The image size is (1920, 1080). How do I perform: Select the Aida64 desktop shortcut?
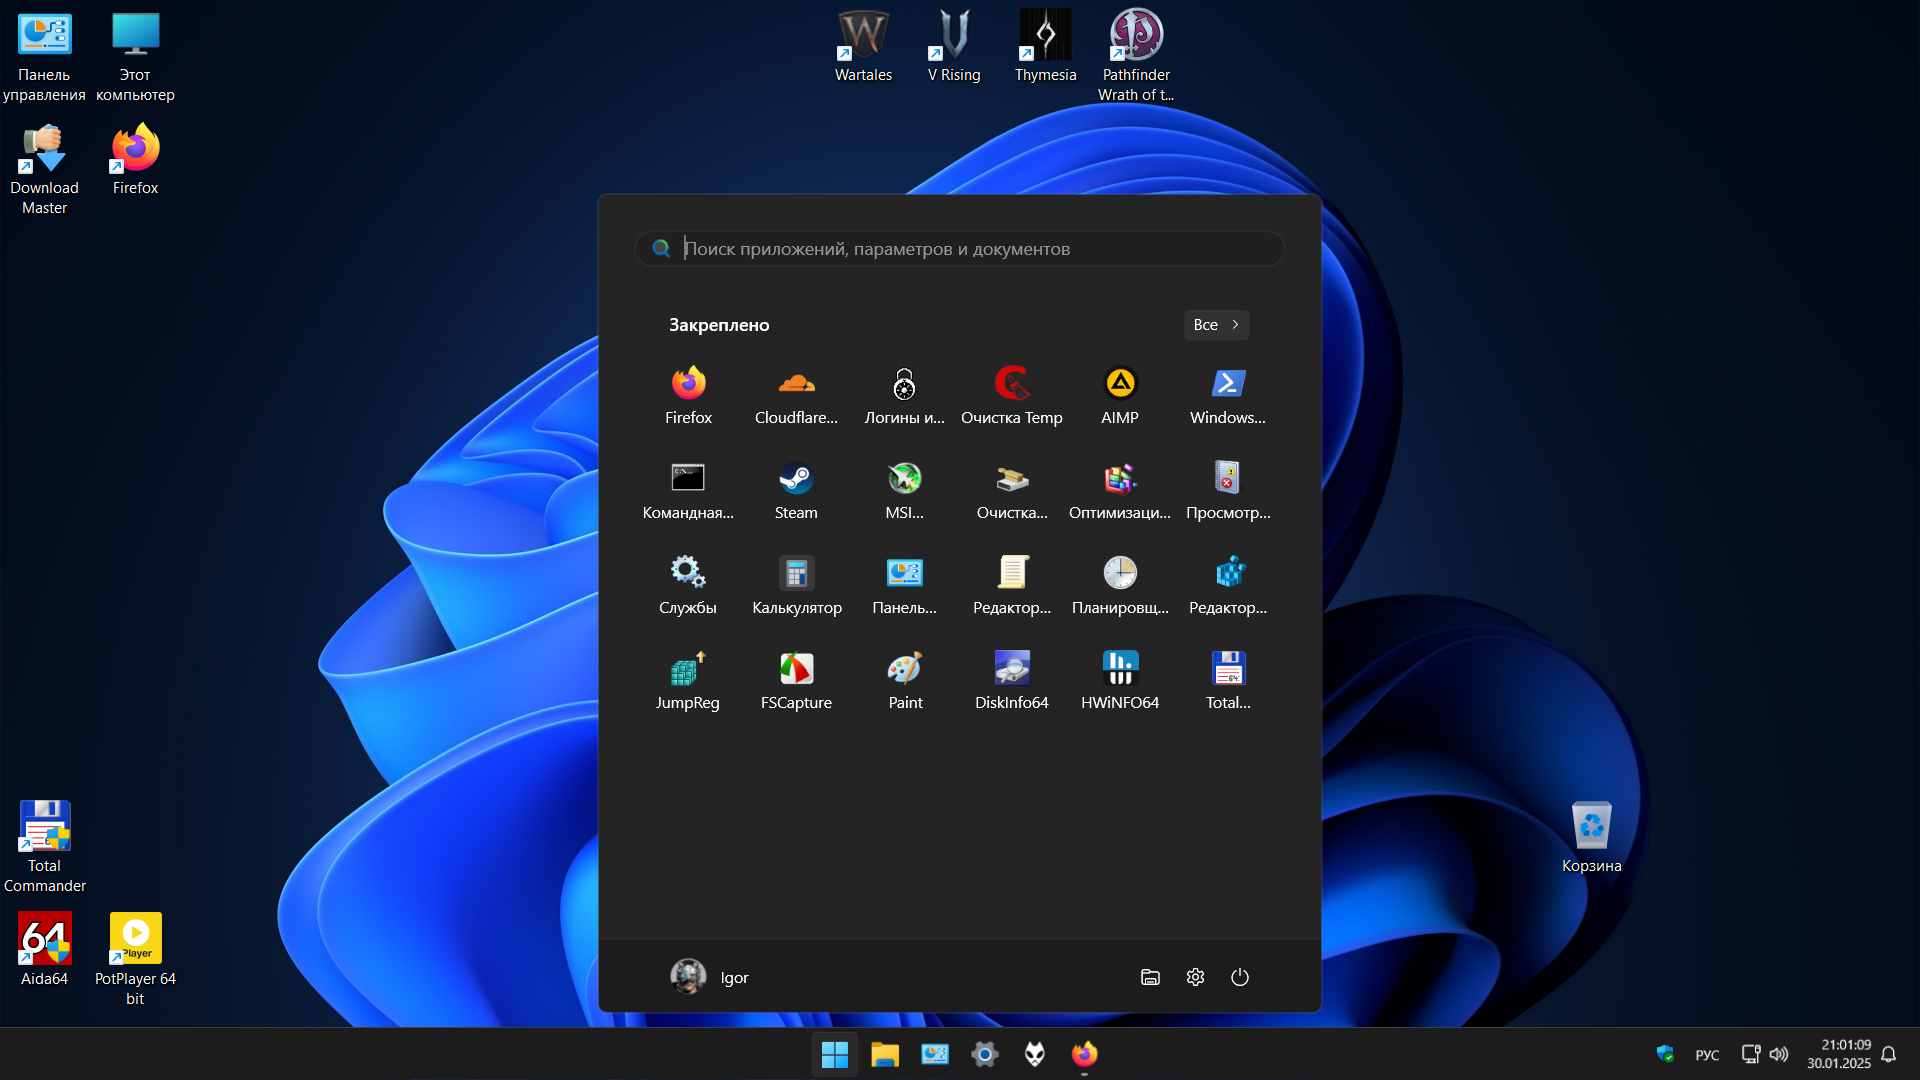[x=44, y=950]
